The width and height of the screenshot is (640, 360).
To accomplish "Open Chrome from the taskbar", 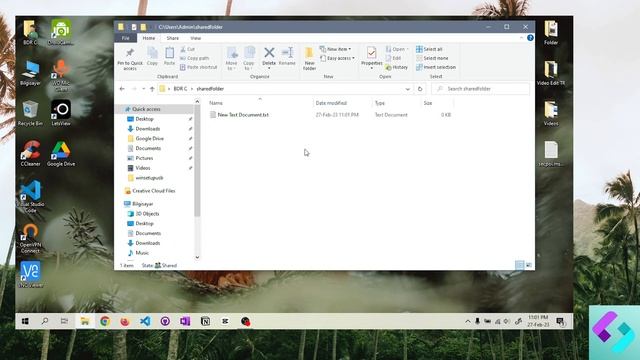I will tap(105, 321).
